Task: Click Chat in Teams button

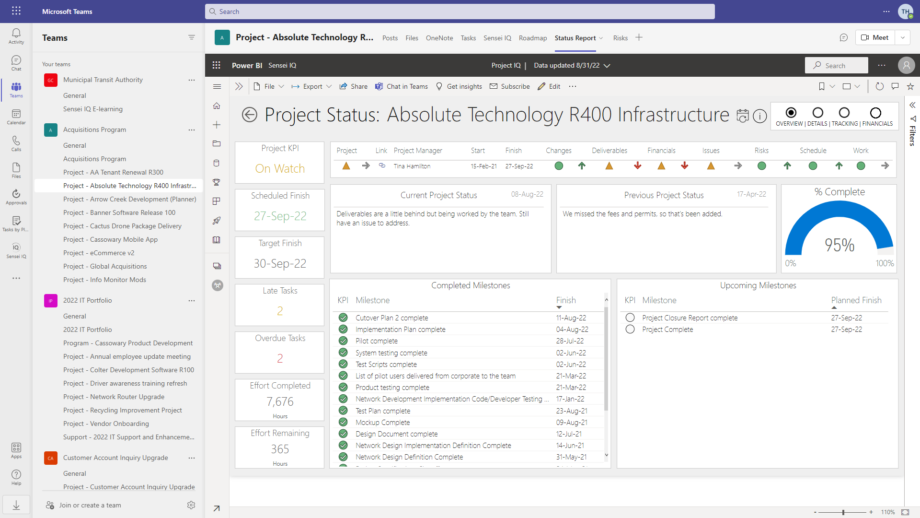Action: pyautogui.click(x=401, y=86)
